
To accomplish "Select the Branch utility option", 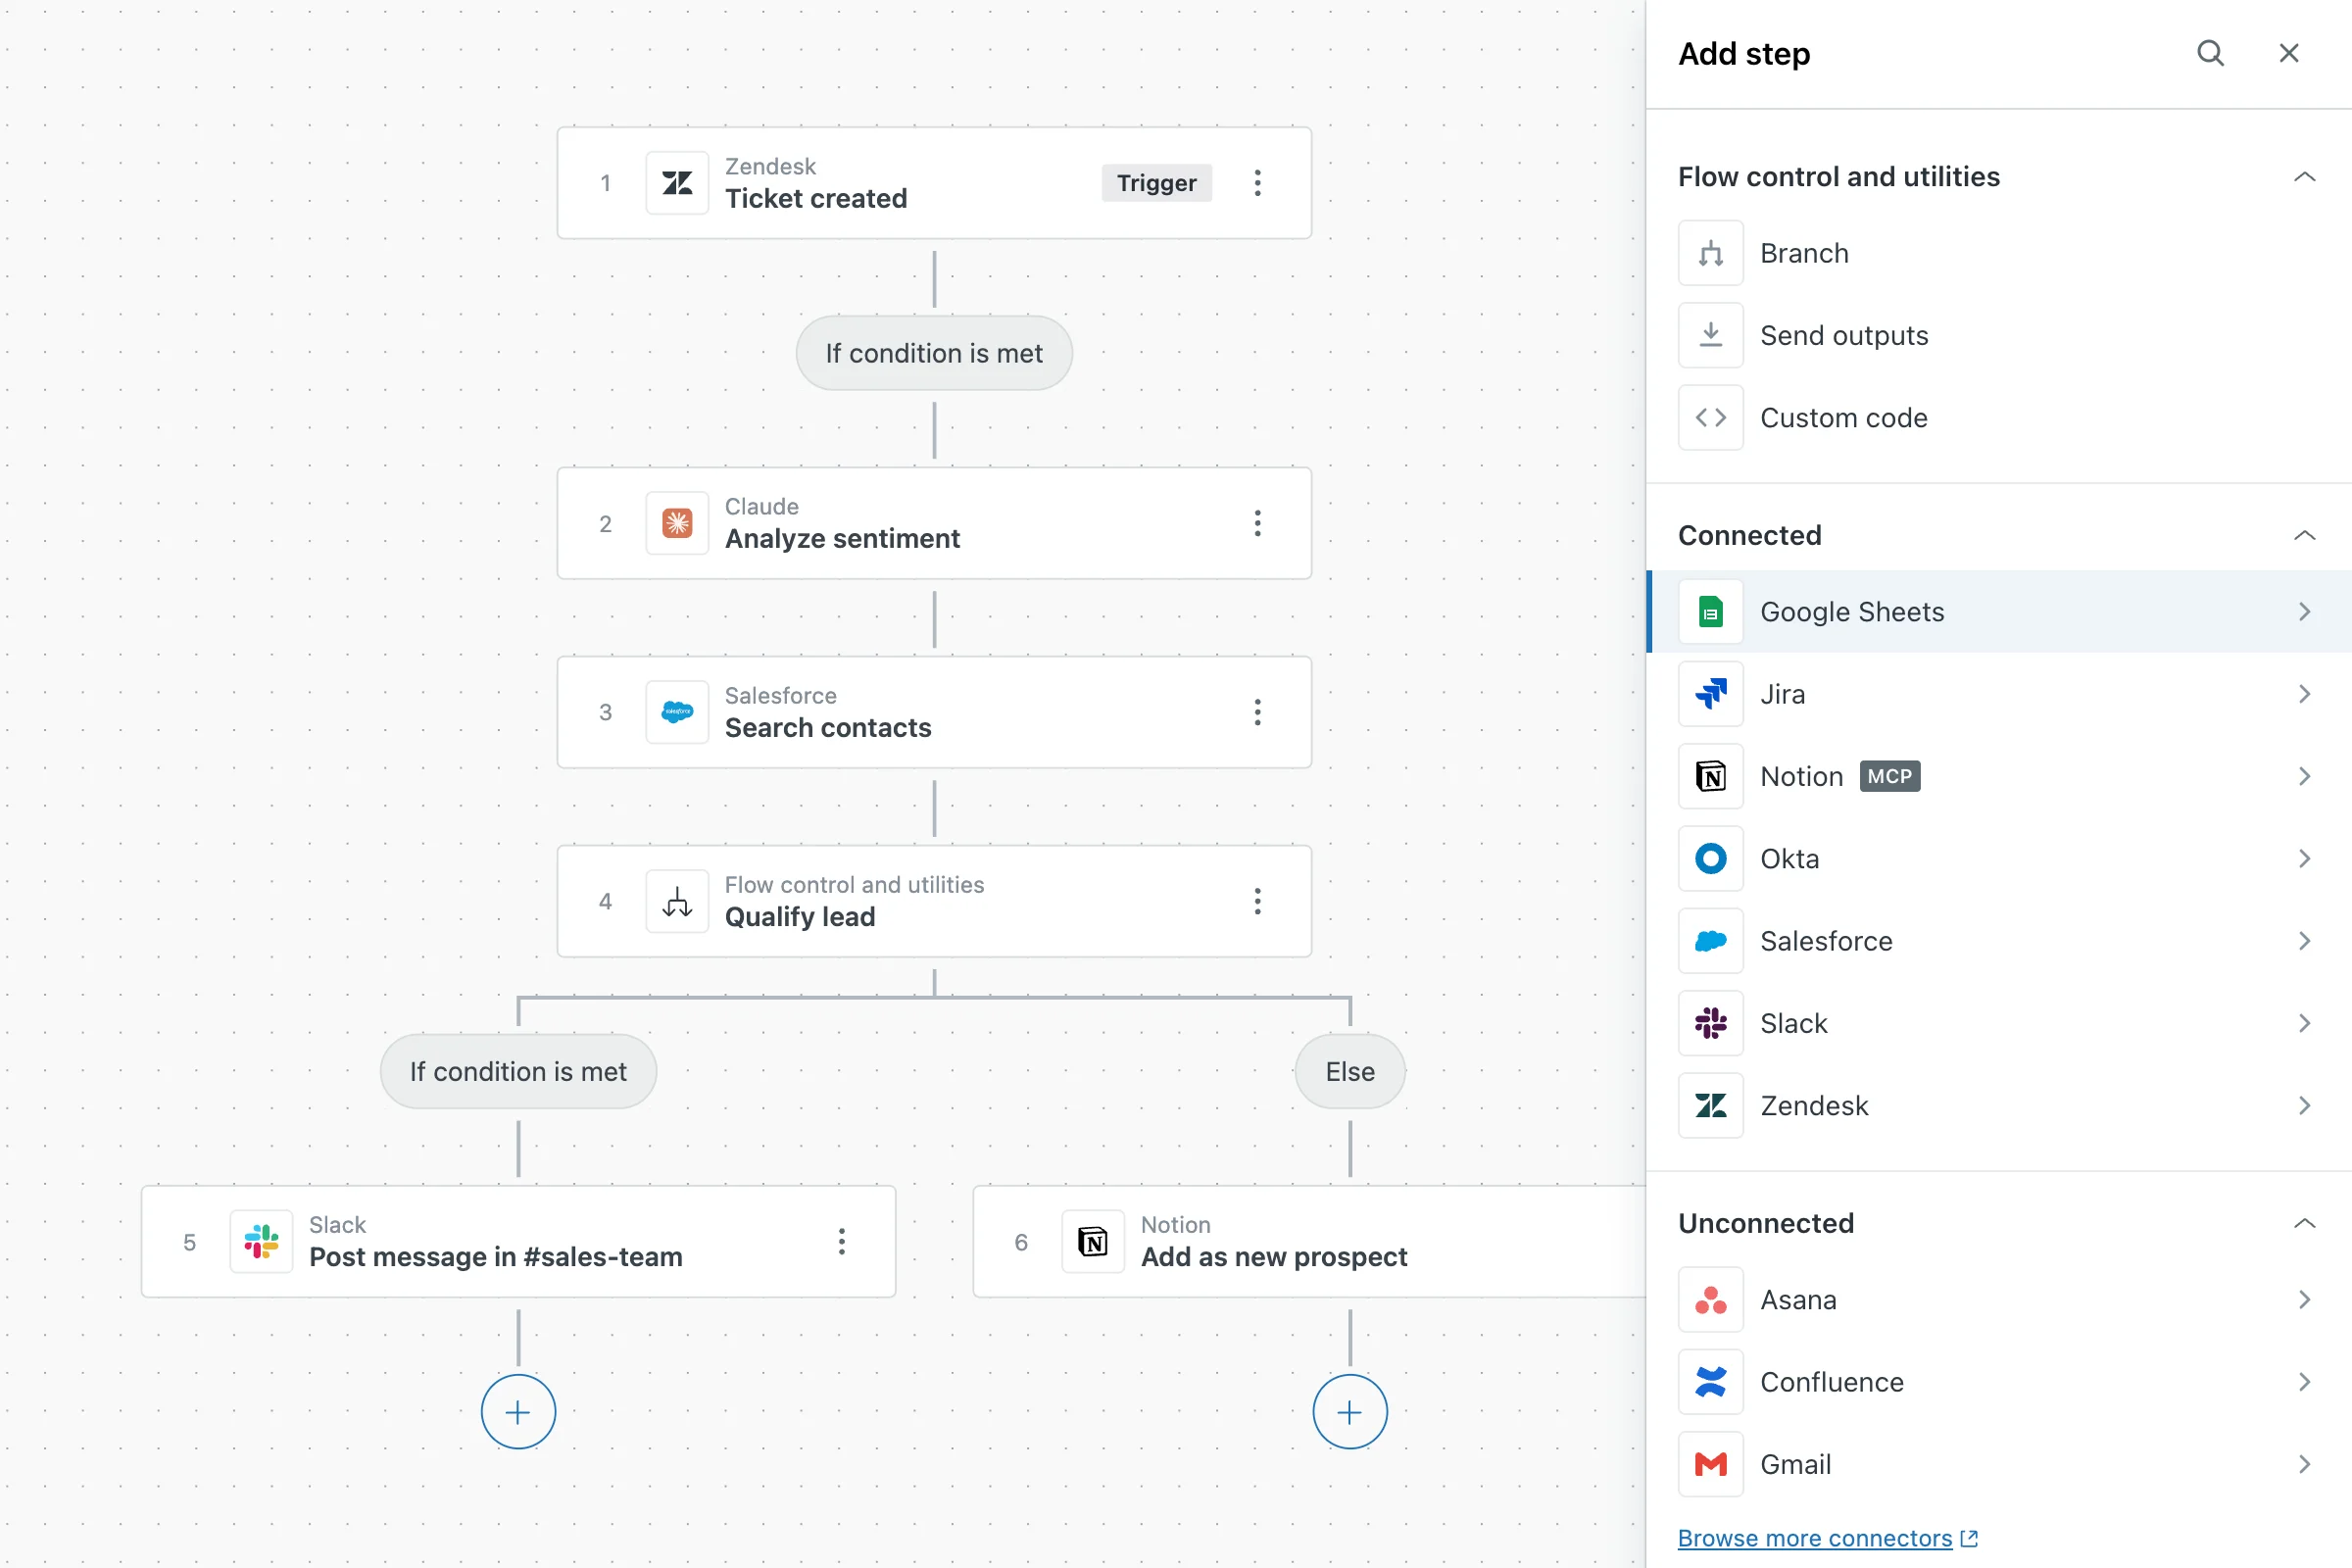I will click(x=1804, y=253).
